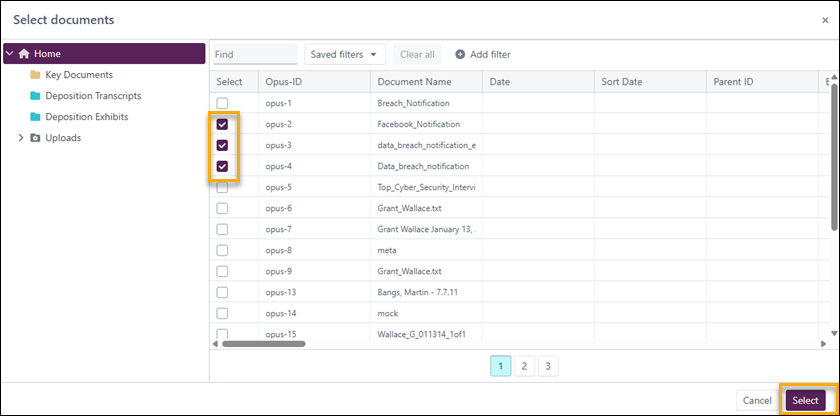Go to page 1
Screen dimensions: 840x416
[x=500, y=366]
